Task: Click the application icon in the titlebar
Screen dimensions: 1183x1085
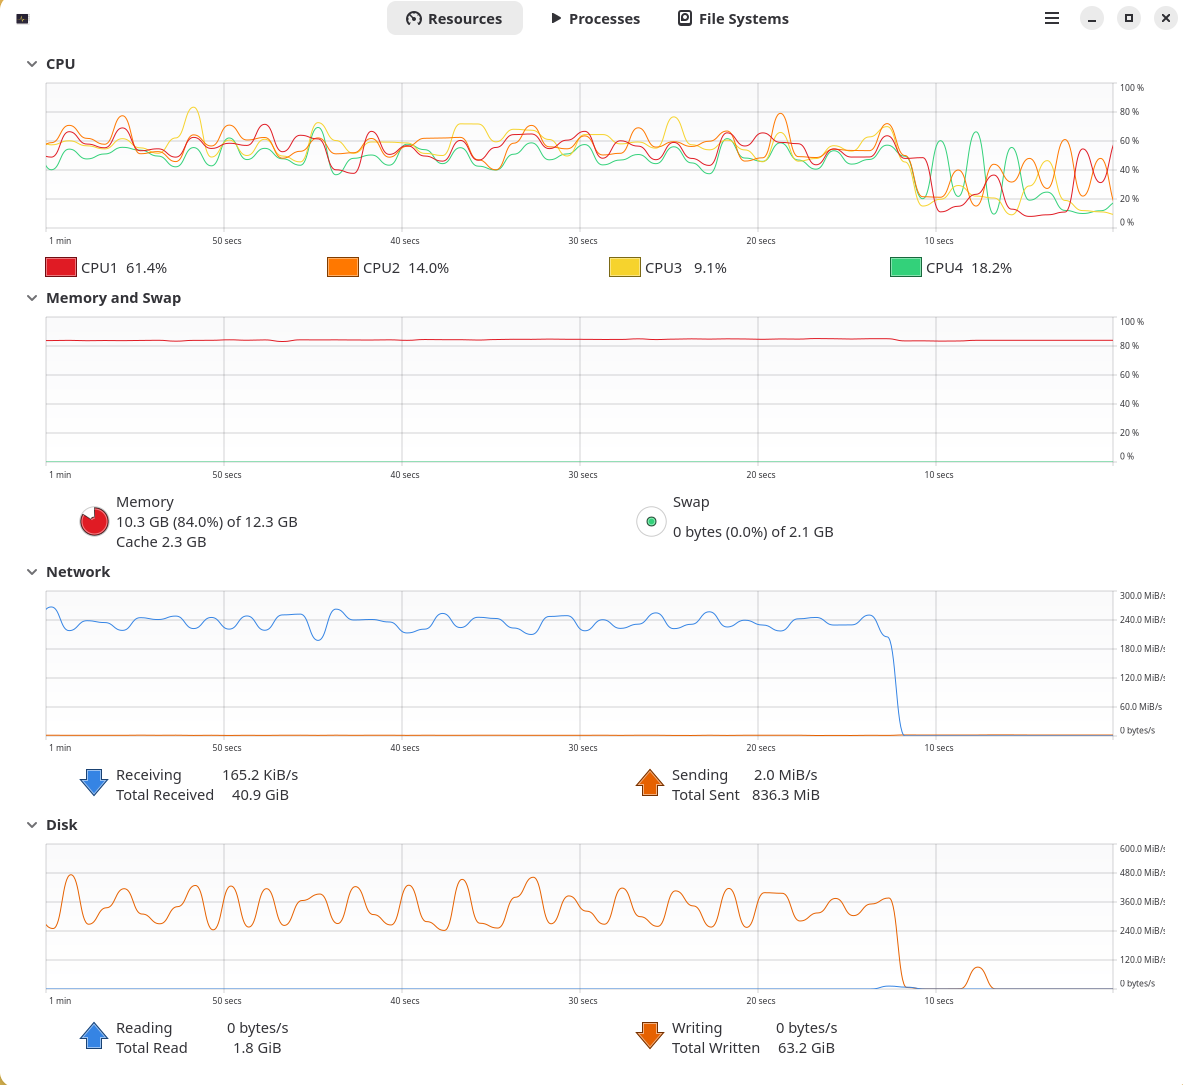Action: click(x=21, y=18)
